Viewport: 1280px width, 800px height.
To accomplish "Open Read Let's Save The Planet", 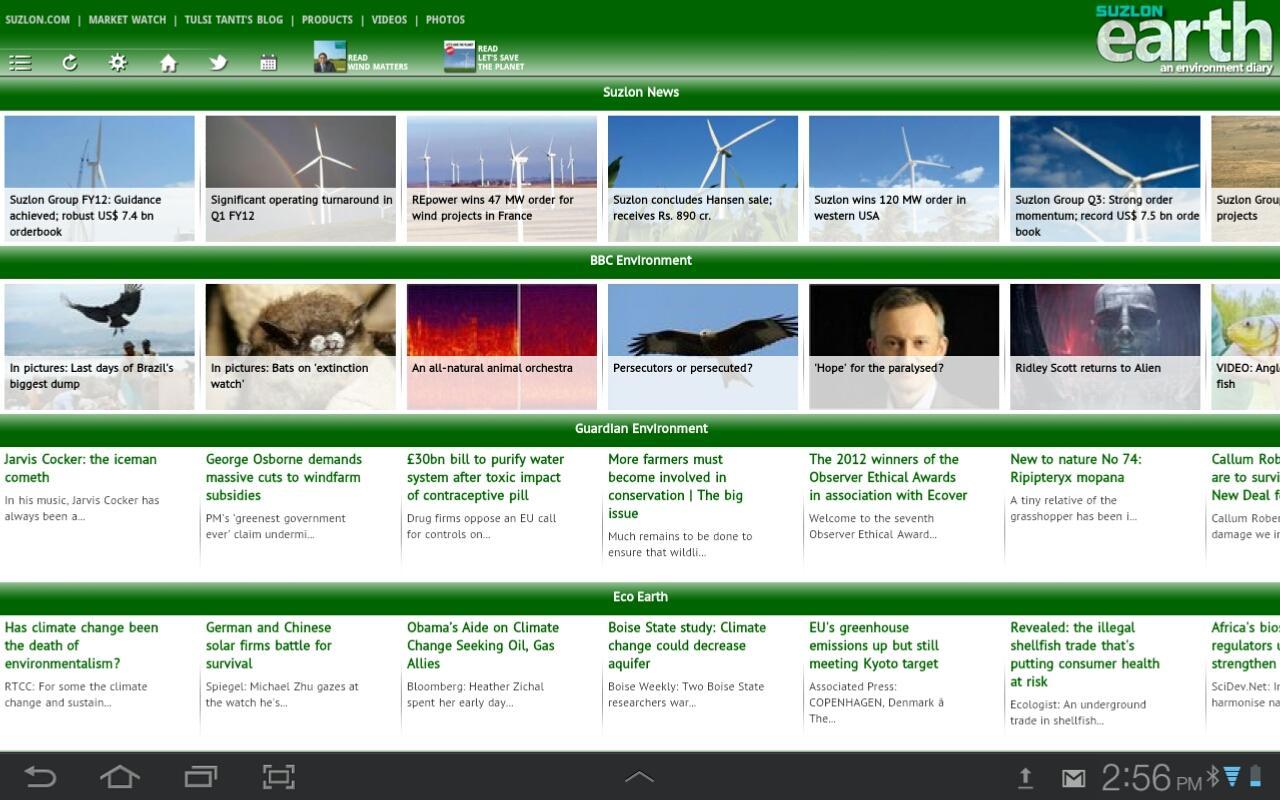I will [x=484, y=57].
